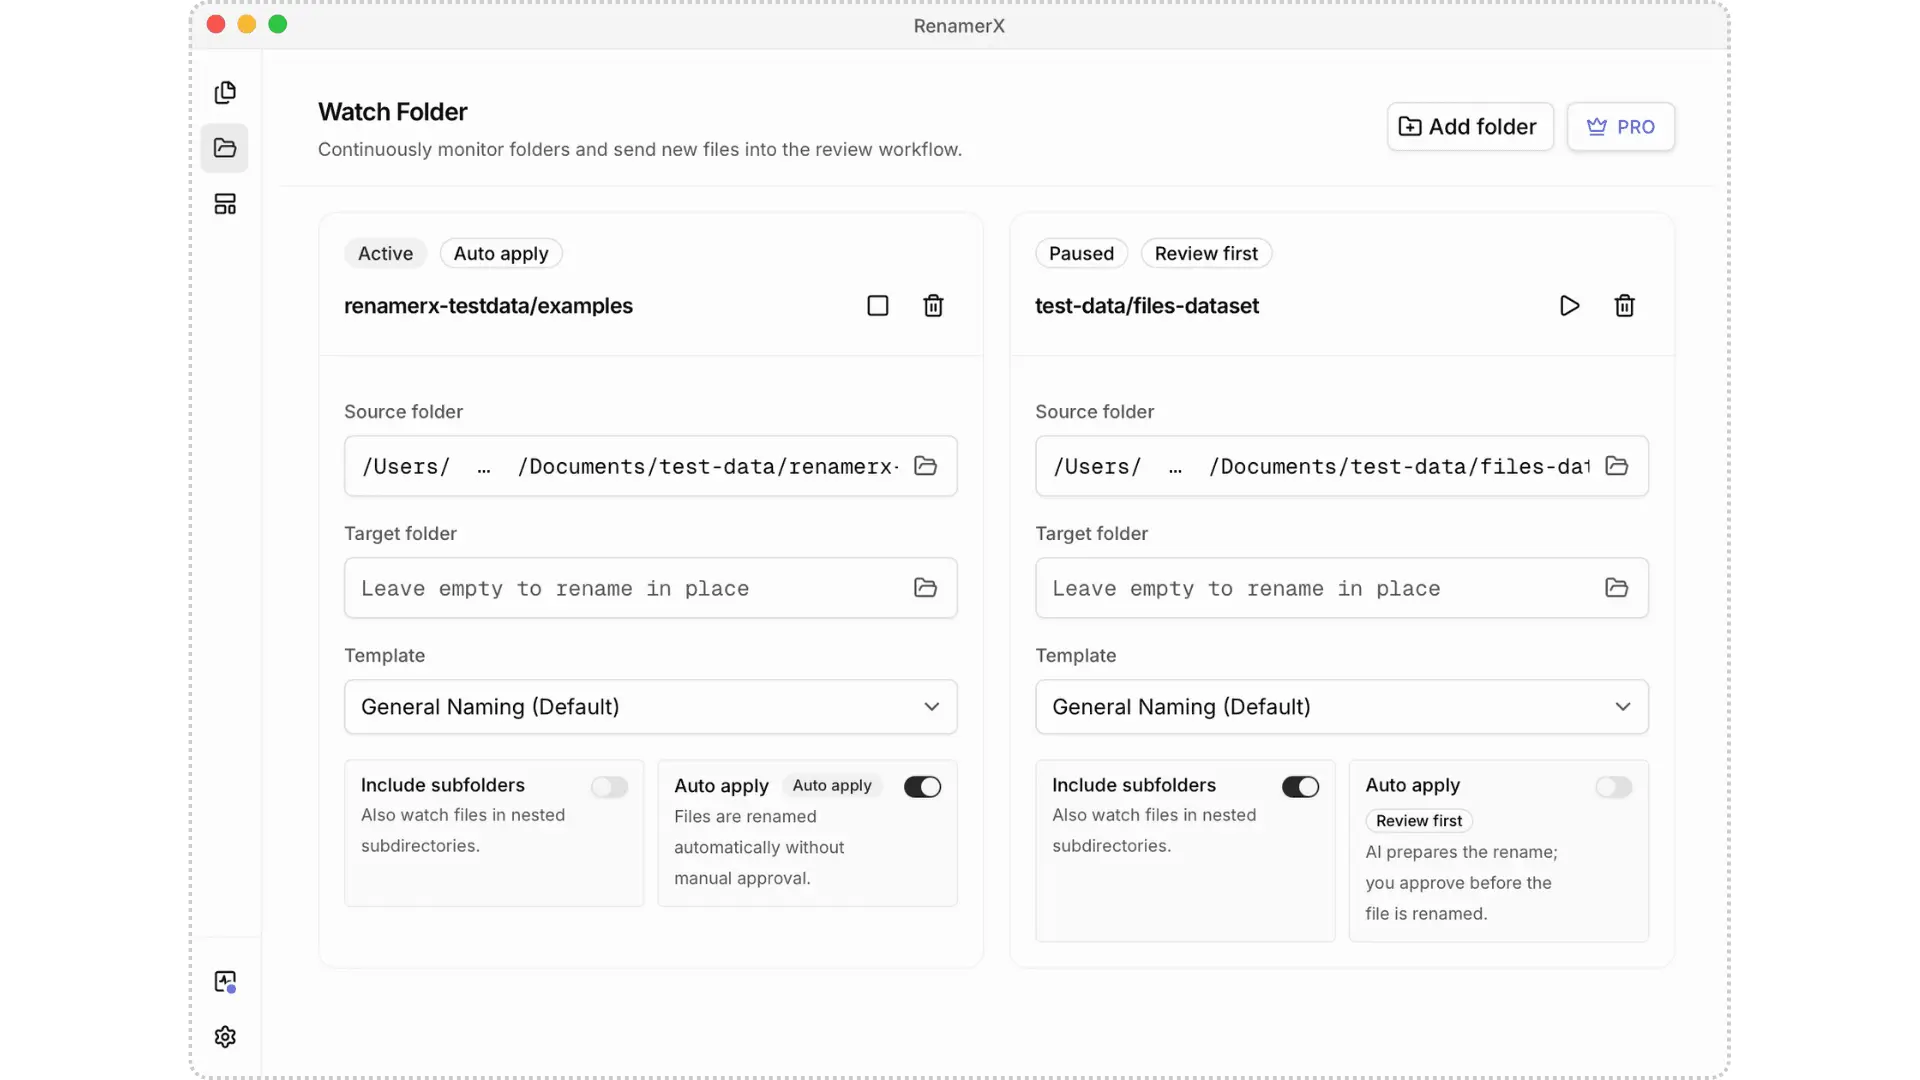Disable Include subfolders for test-data/files-dataset
The height and width of the screenshot is (1080, 1920).
[x=1300, y=787]
